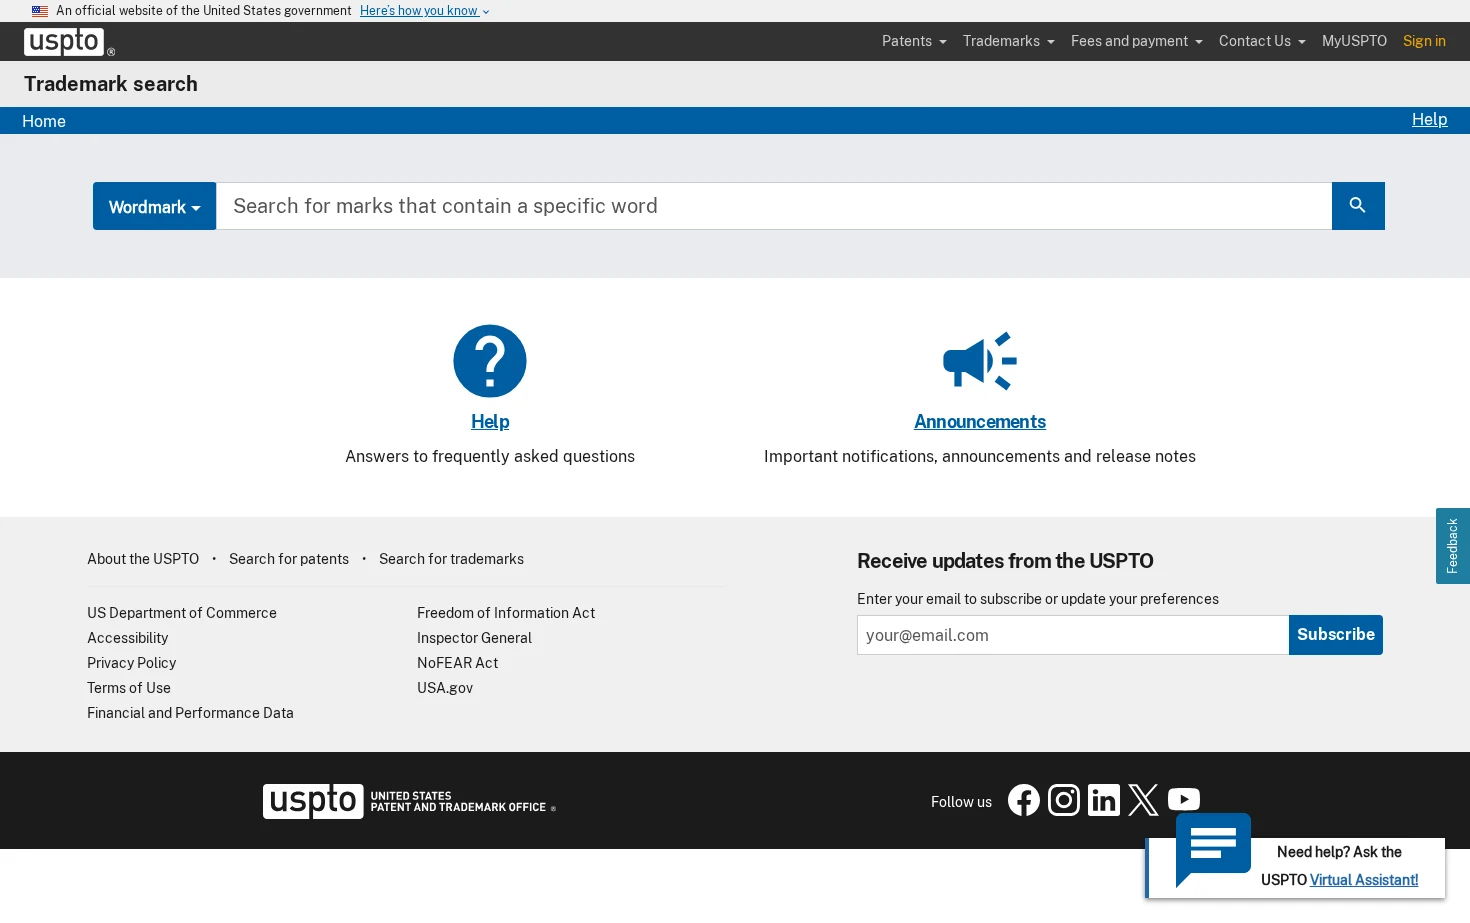Click the footer USPTO logo
This screenshot has width=1470, height=923.
(x=409, y=801)
